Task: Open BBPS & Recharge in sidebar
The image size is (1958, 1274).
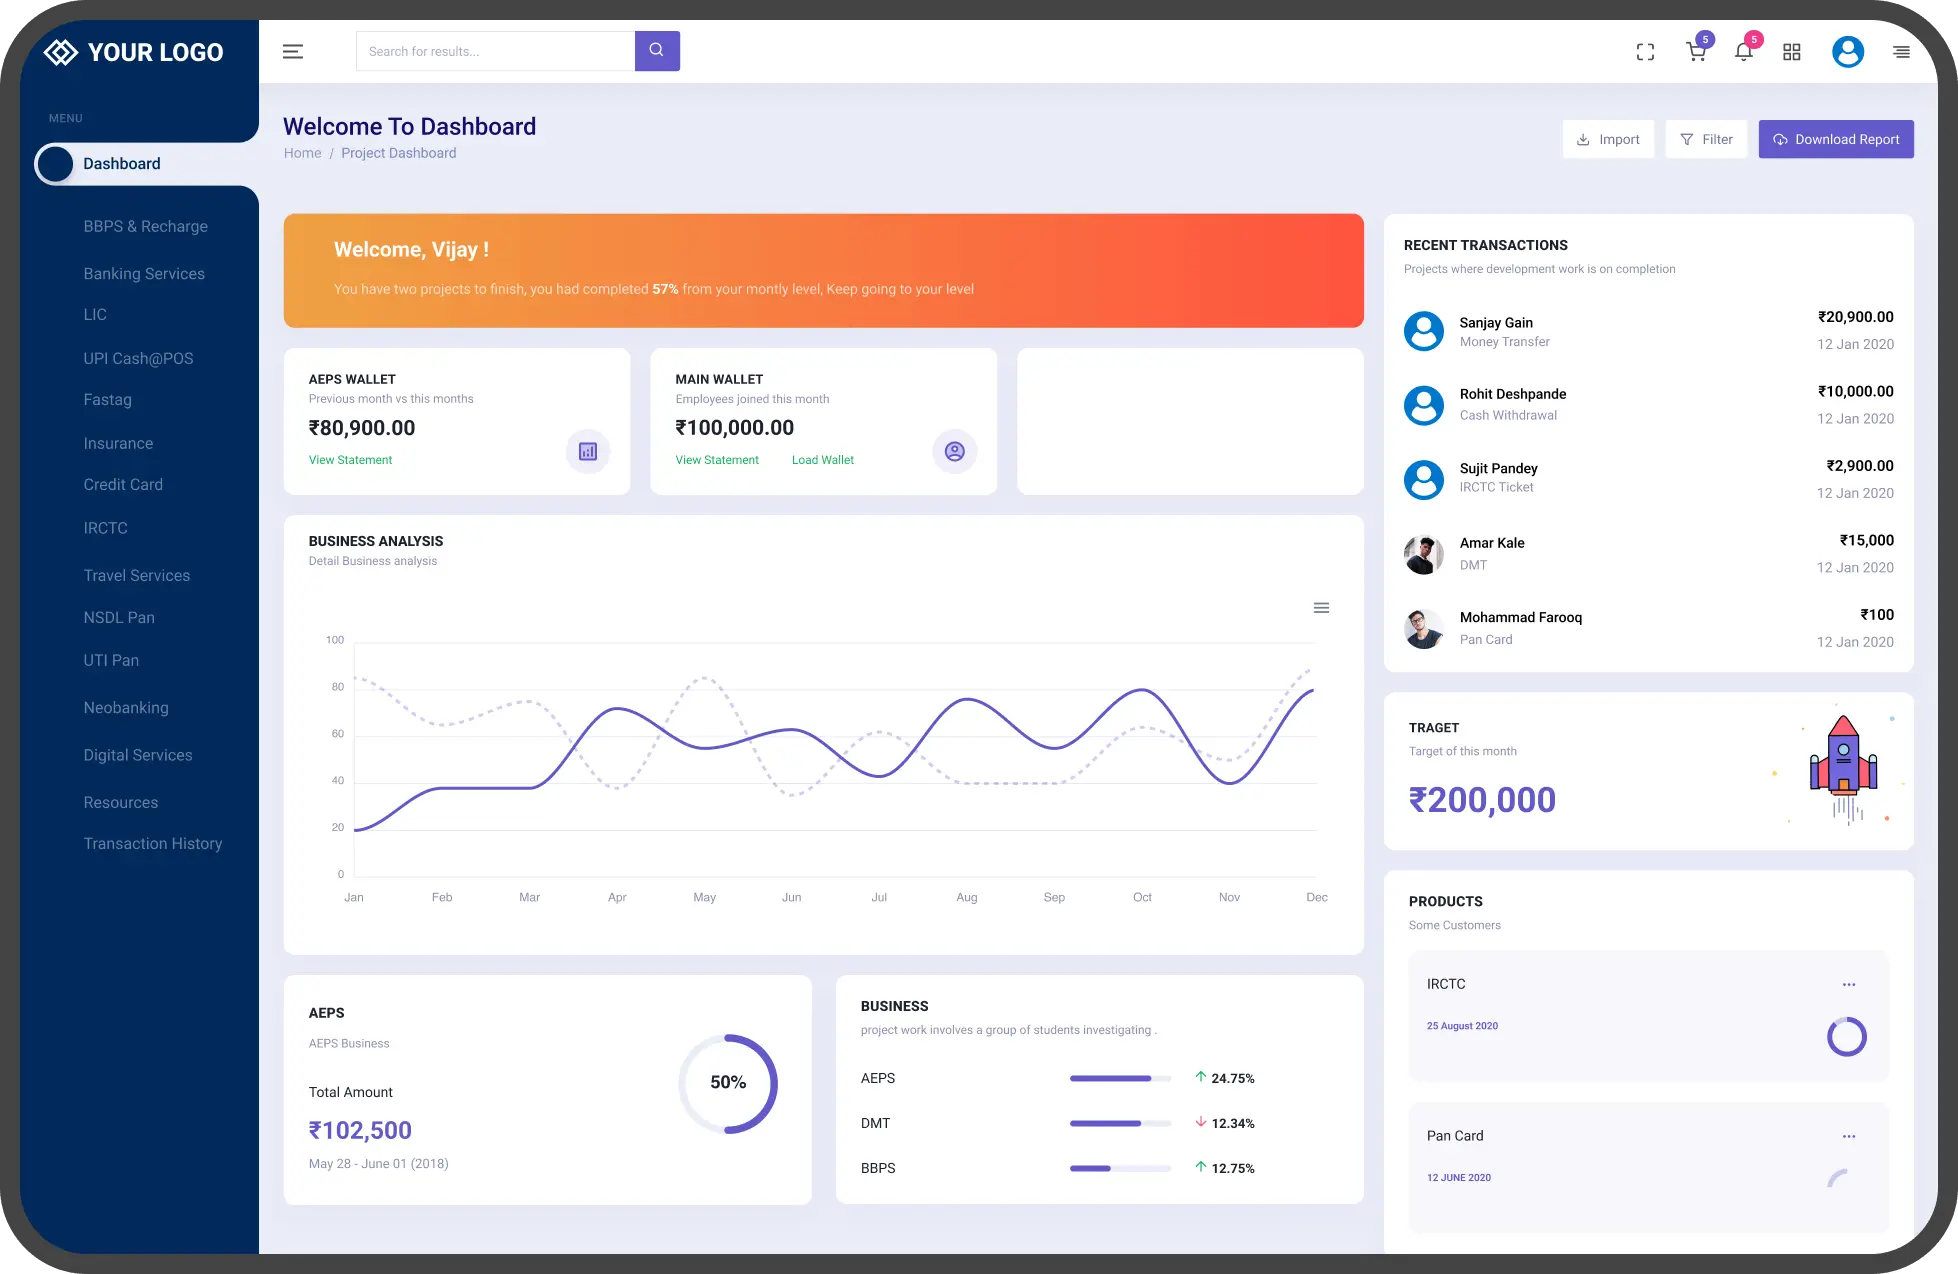Action: tap(146, 227)
